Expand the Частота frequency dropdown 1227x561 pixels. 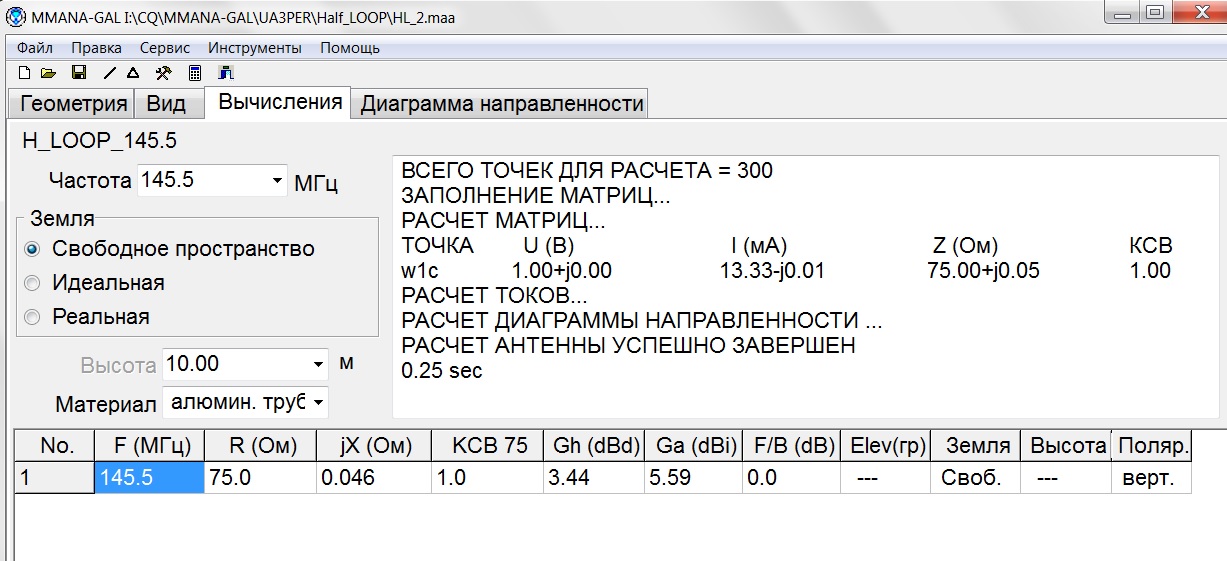[277, 182]
